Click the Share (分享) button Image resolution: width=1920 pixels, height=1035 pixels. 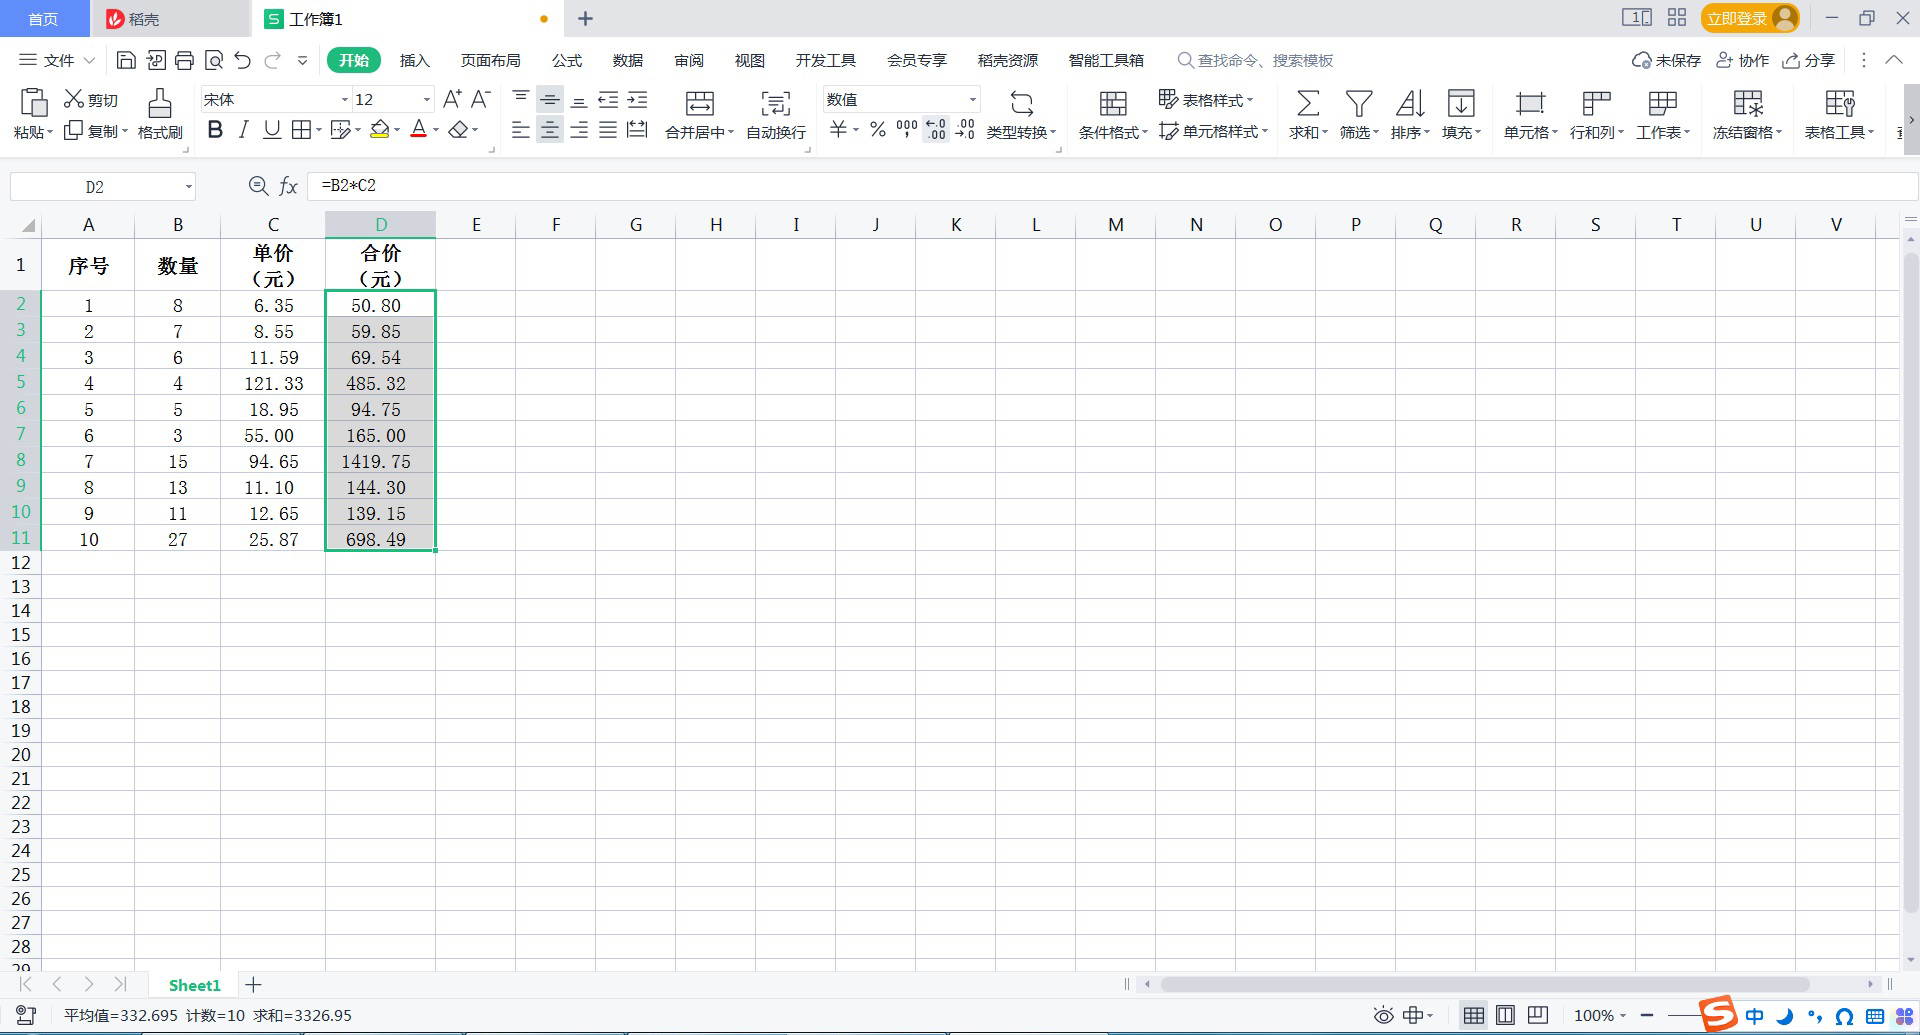pyautogui.click(x=1809, y=61)
